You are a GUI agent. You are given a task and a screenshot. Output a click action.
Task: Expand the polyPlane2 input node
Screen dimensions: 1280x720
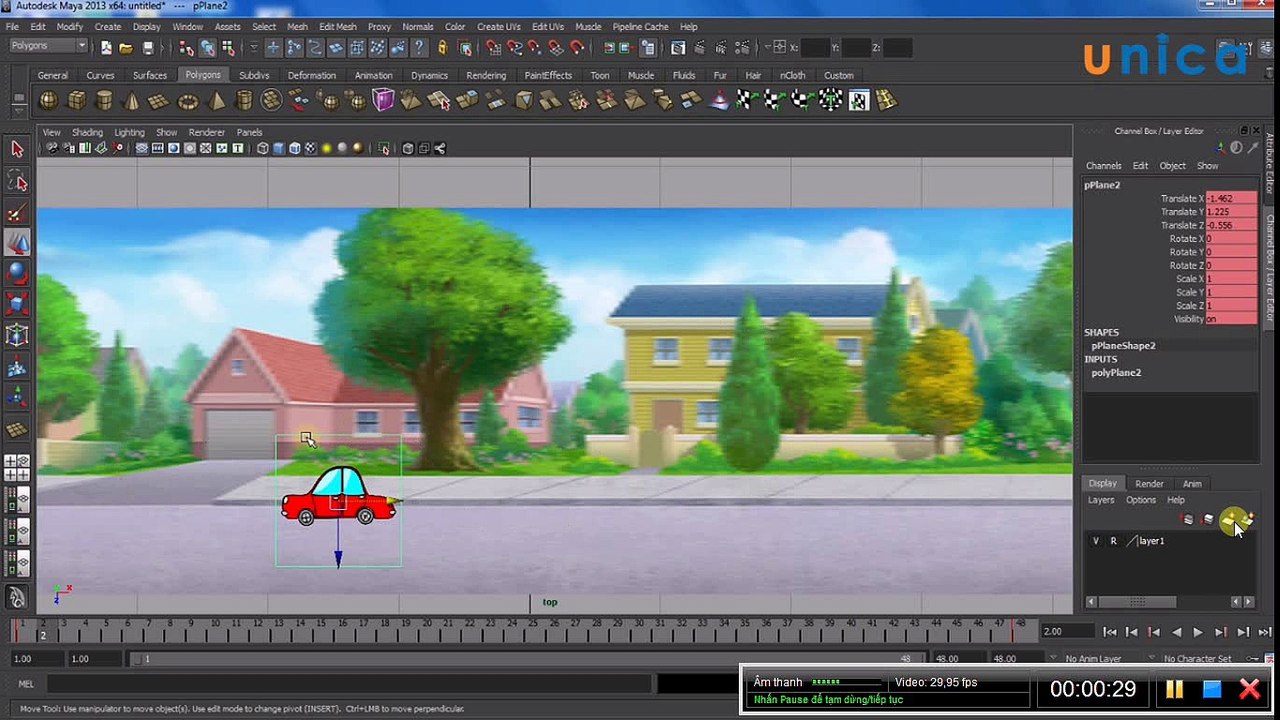coord(1116,373)
